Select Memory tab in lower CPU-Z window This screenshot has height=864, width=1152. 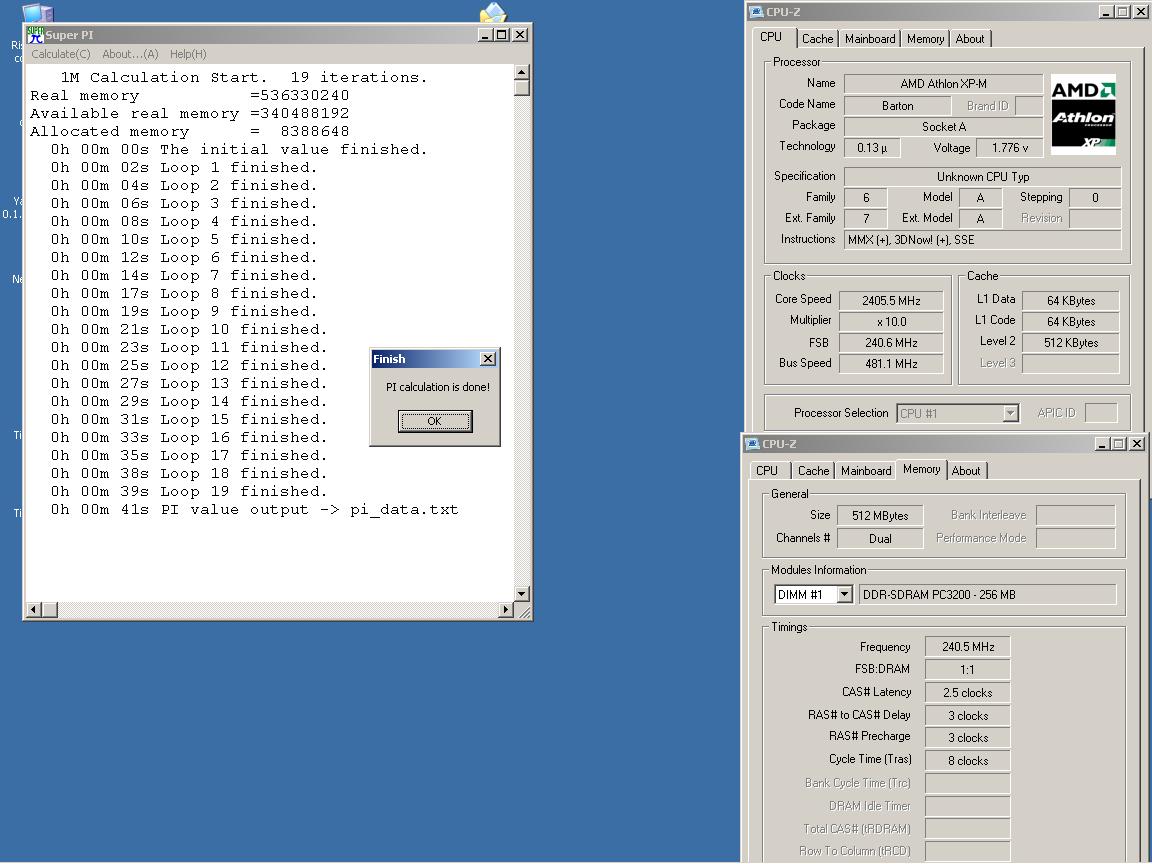pyautogui.click(x=921, y=469)
